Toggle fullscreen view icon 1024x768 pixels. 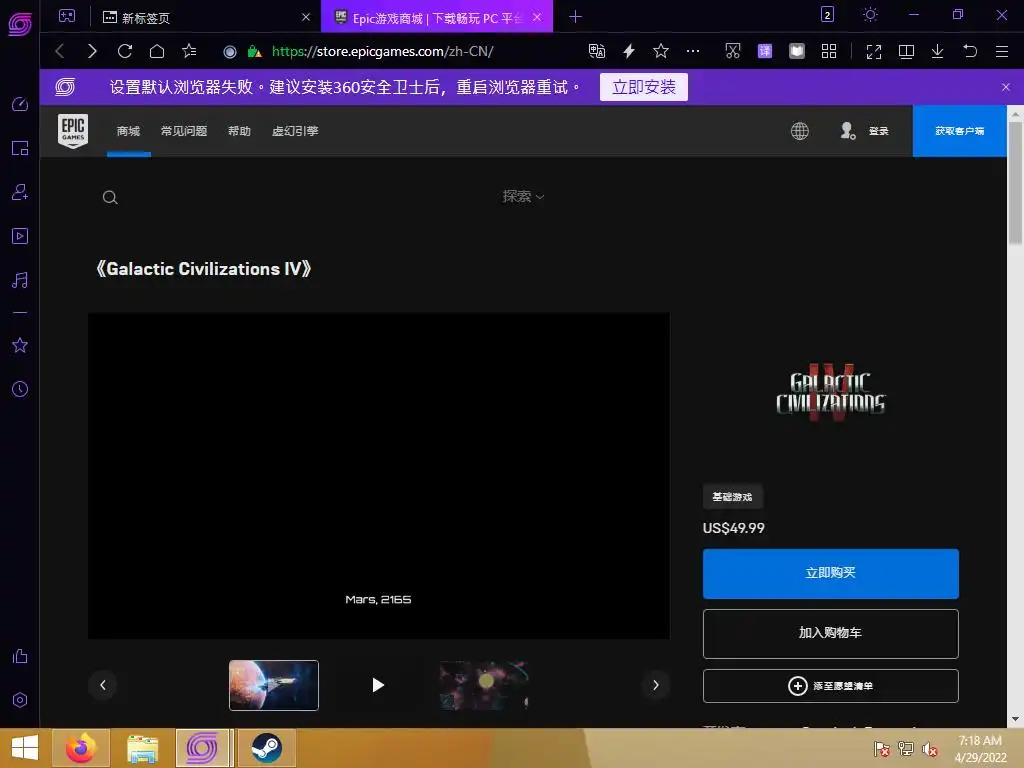coord(874,52)
